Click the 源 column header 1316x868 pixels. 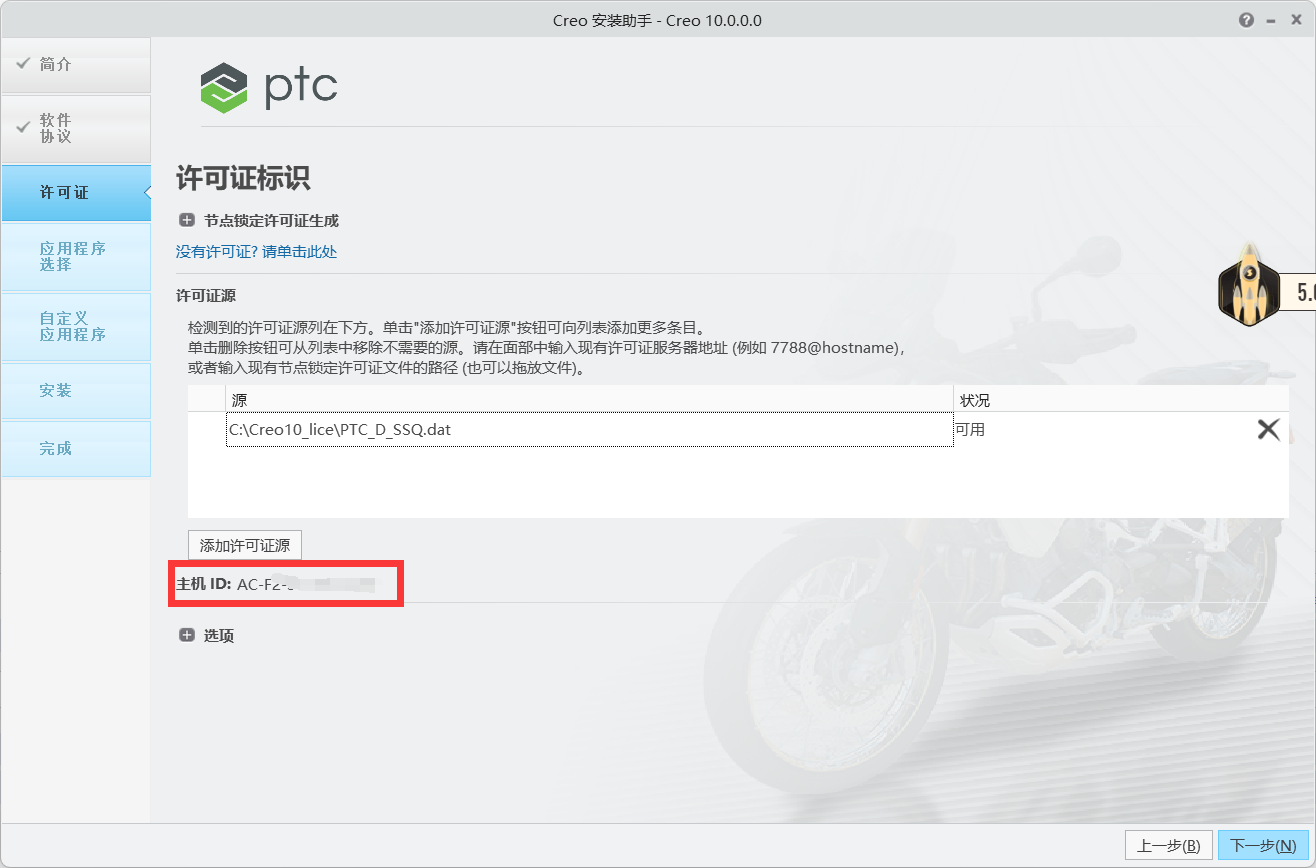589,400
